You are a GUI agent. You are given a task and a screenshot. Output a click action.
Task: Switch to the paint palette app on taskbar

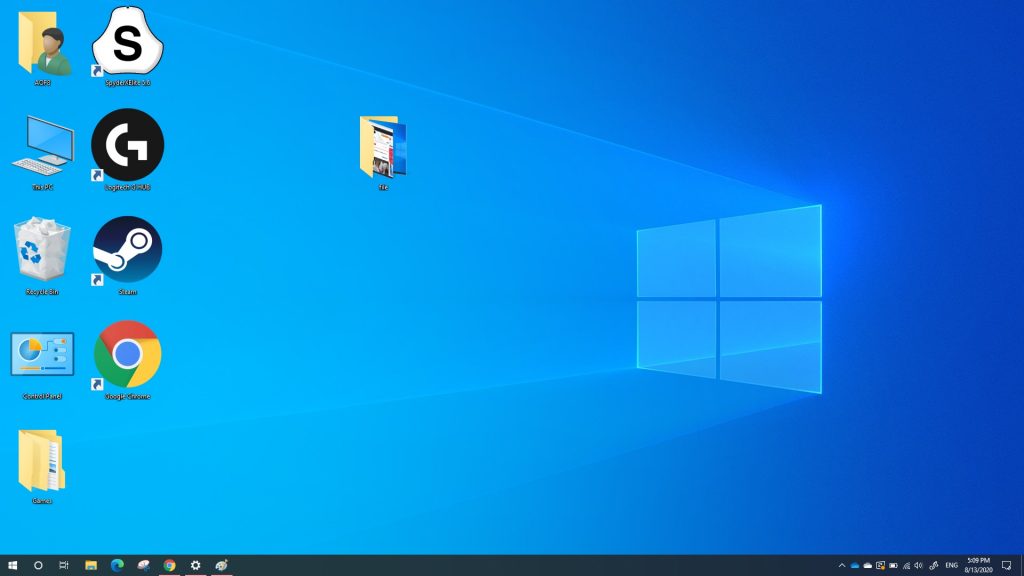(221, 566)
